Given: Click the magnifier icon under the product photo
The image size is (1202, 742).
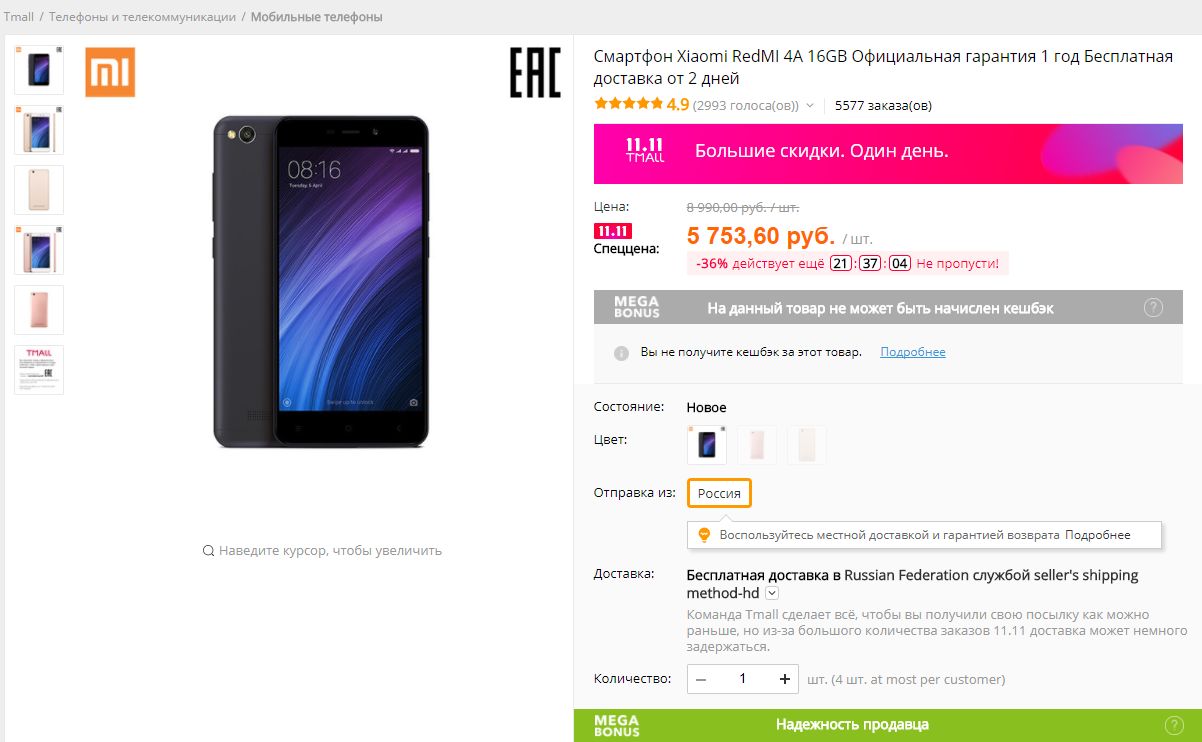Looking at the screenshot, I should coord(208,550).
